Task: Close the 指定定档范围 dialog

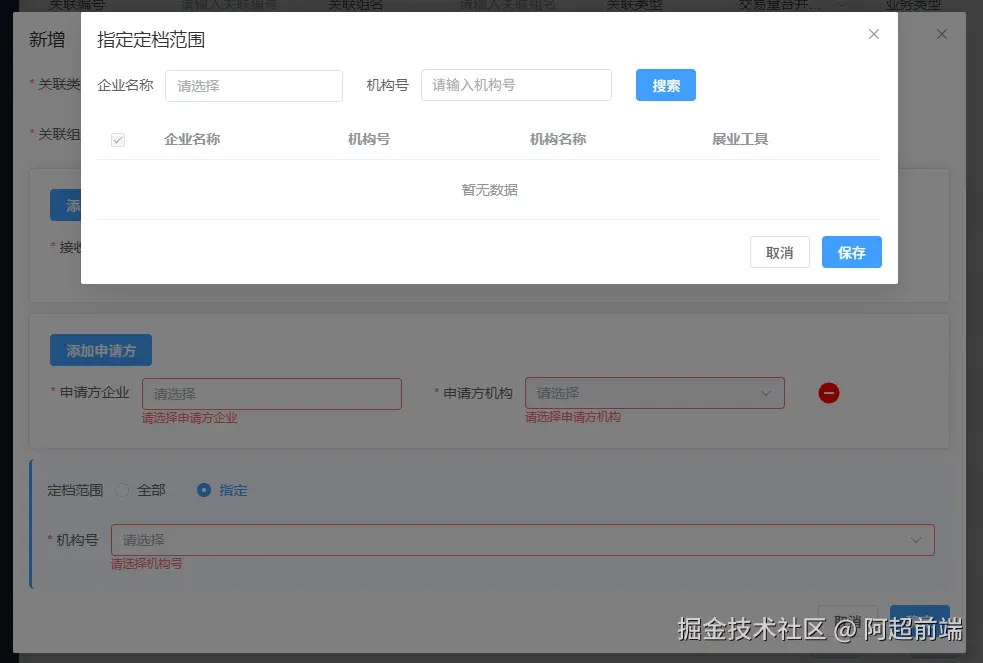Action: [873, 34]
